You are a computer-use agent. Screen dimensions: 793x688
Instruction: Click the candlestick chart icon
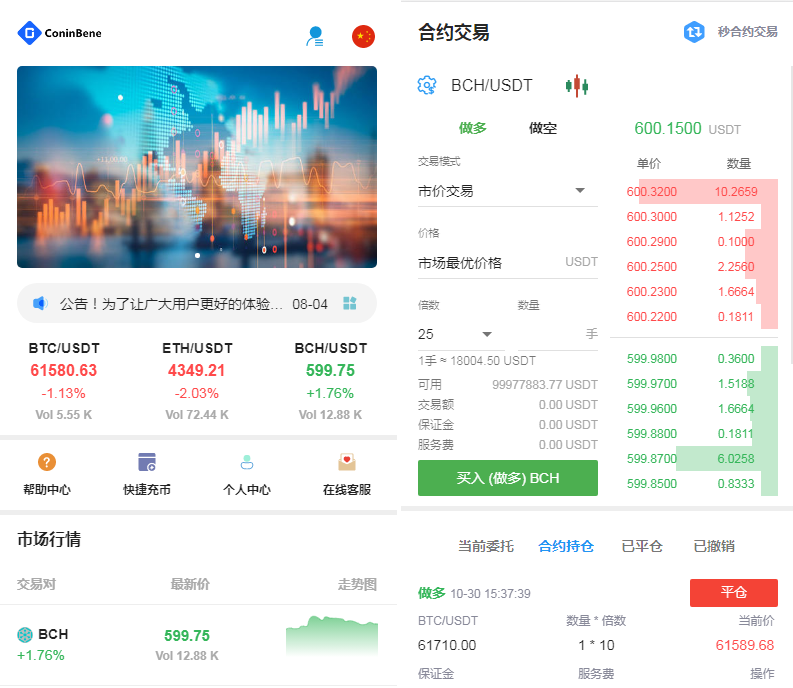pos(577,86)
